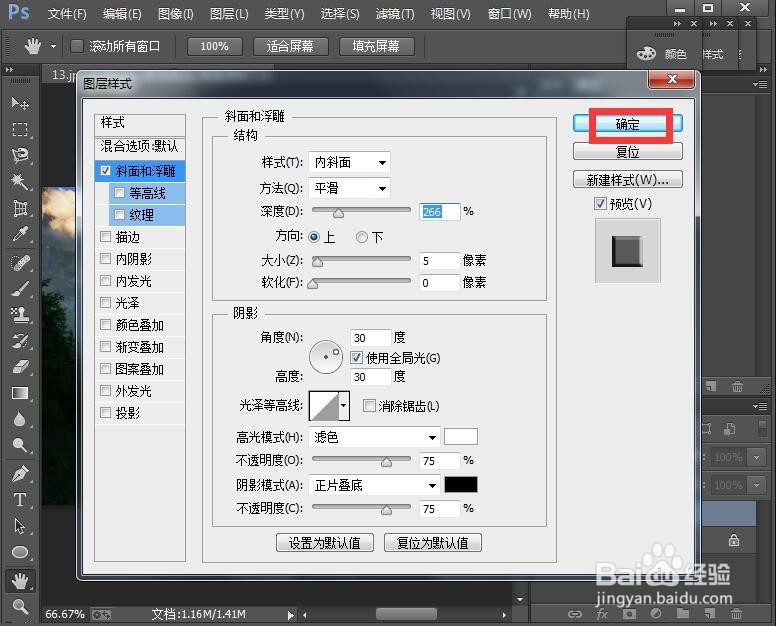
Task: Open the 窗口 Window menu
Action: coord(509,13)
